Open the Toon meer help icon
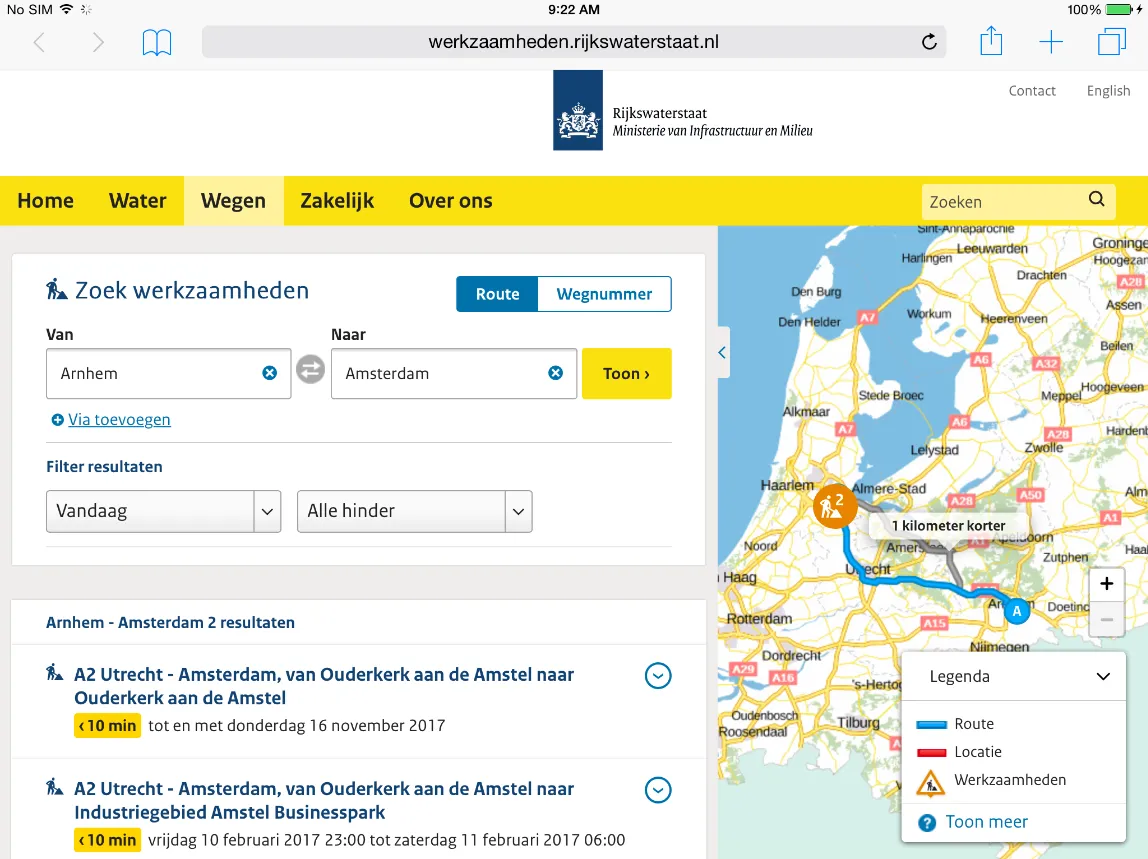Screen dimensions: 1148x859 coord(928,822)
